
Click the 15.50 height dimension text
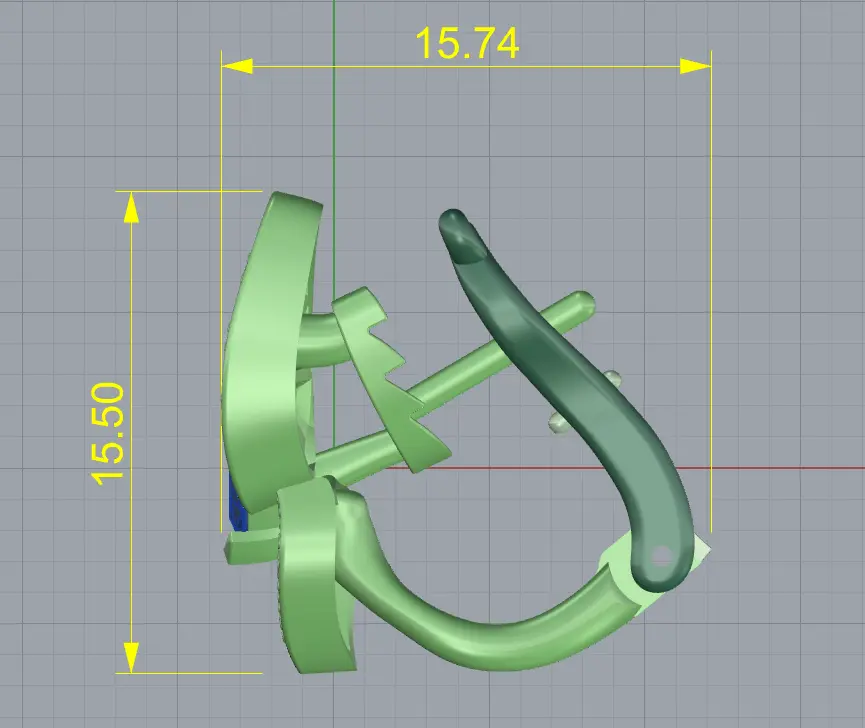click(108, 434)
